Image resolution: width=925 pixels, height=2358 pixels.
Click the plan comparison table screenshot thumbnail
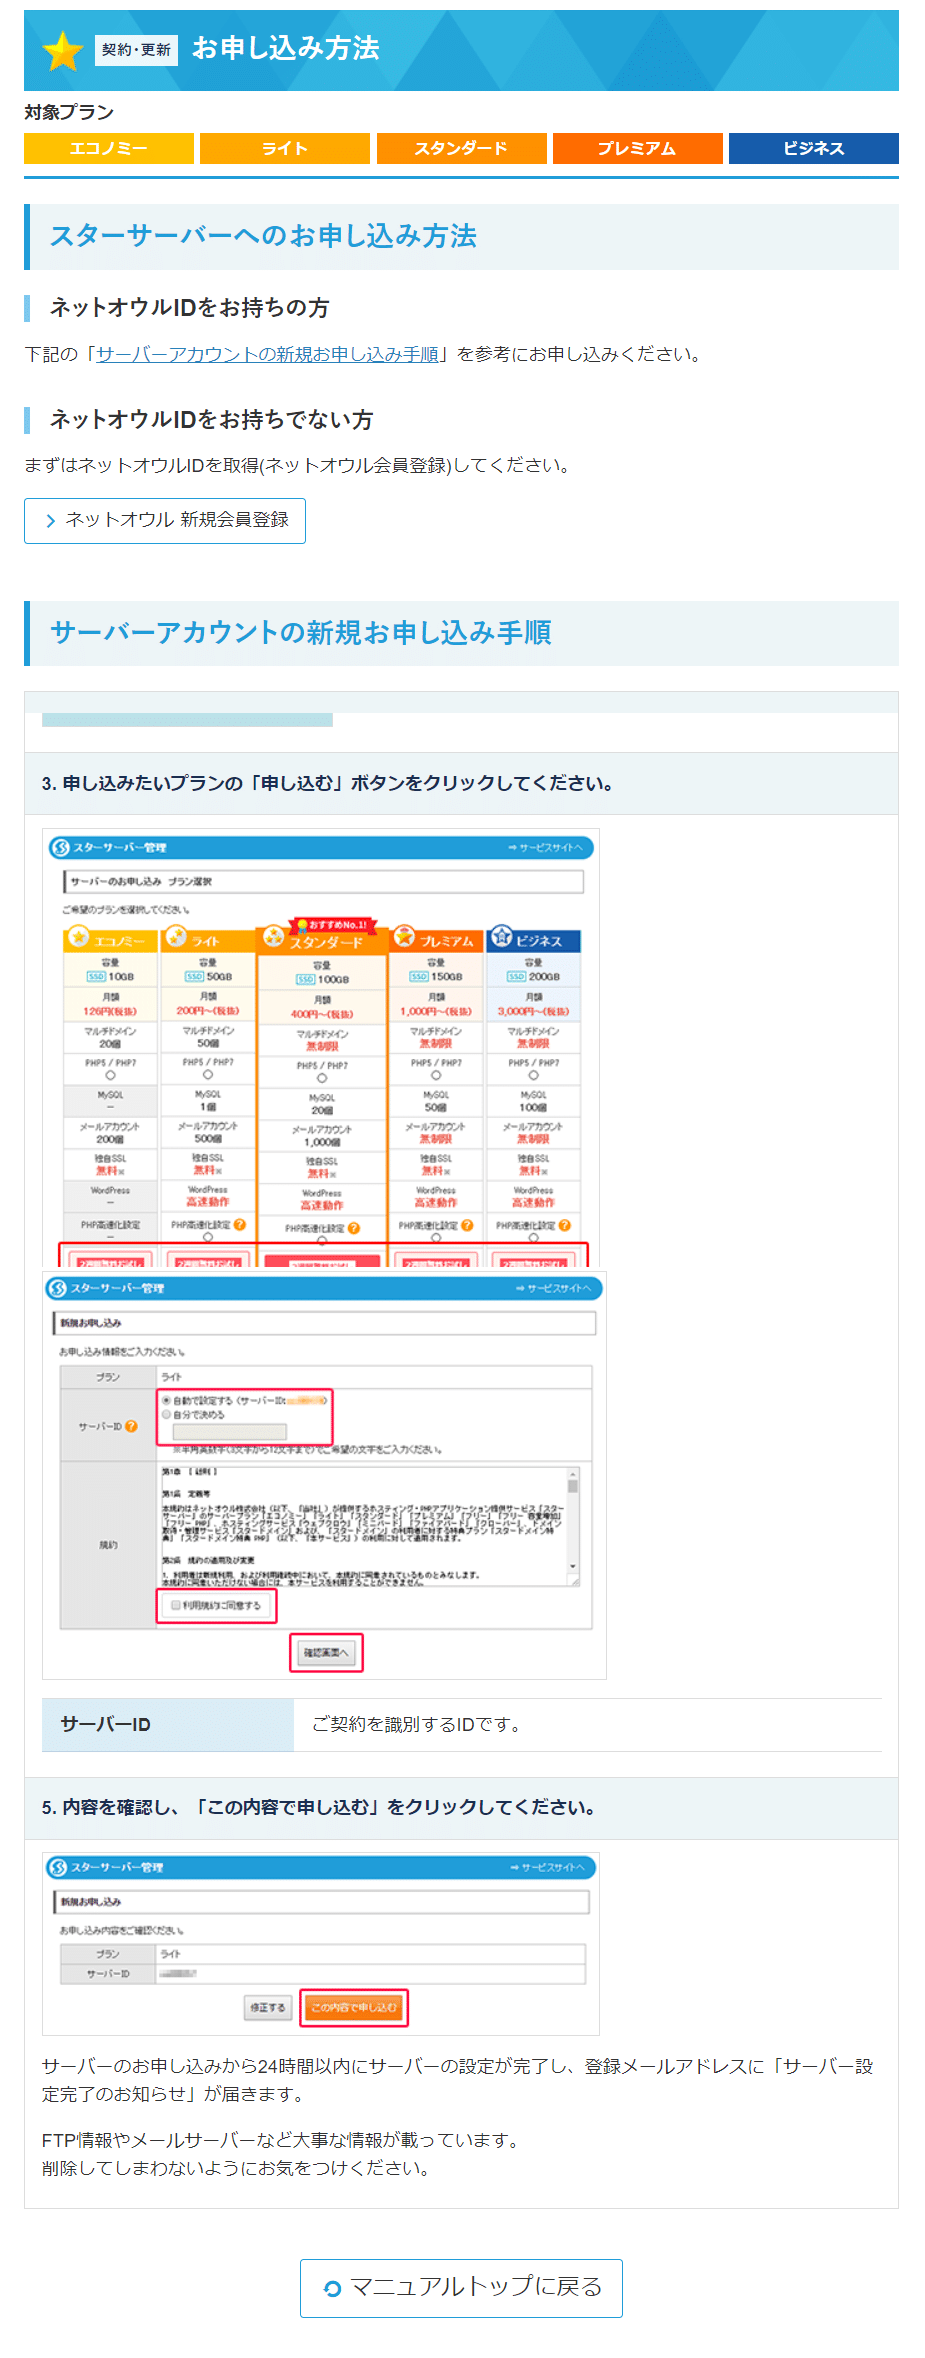[321, 1048]
